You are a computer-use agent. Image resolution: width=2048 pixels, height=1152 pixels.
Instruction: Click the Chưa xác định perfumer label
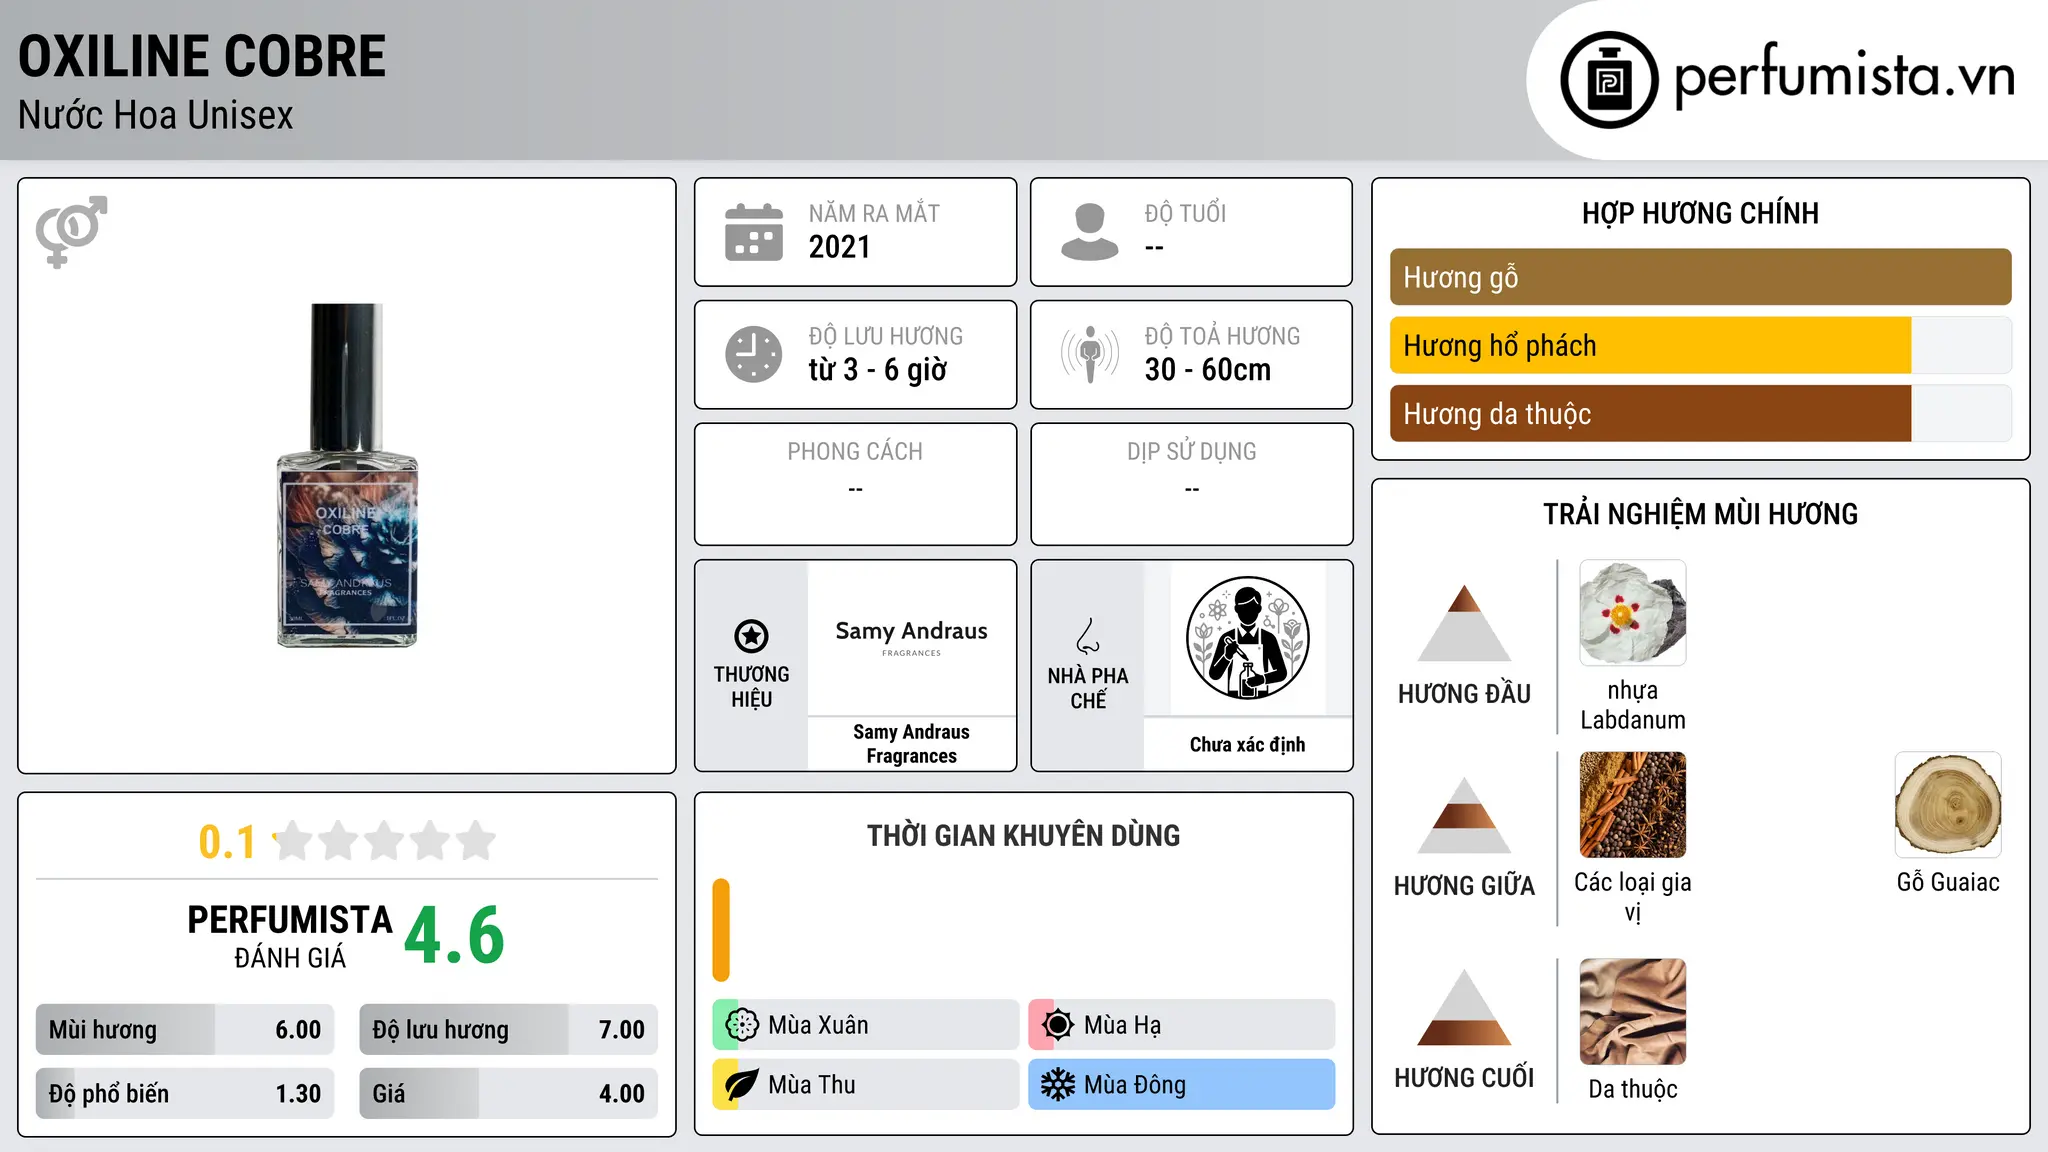1247,744
